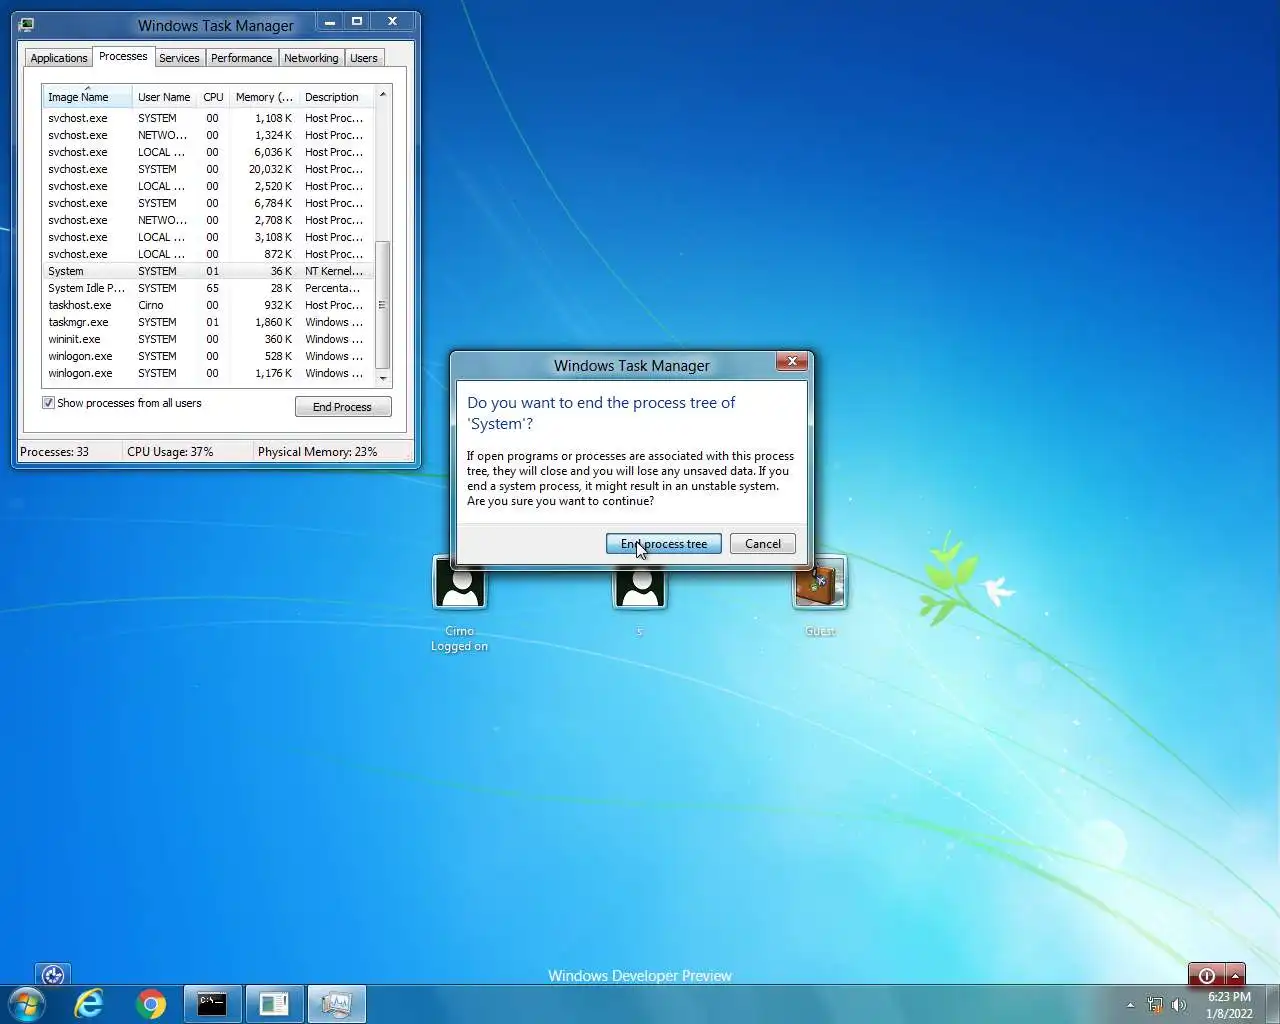Click the Ease of Access button

tap(53, 974)
